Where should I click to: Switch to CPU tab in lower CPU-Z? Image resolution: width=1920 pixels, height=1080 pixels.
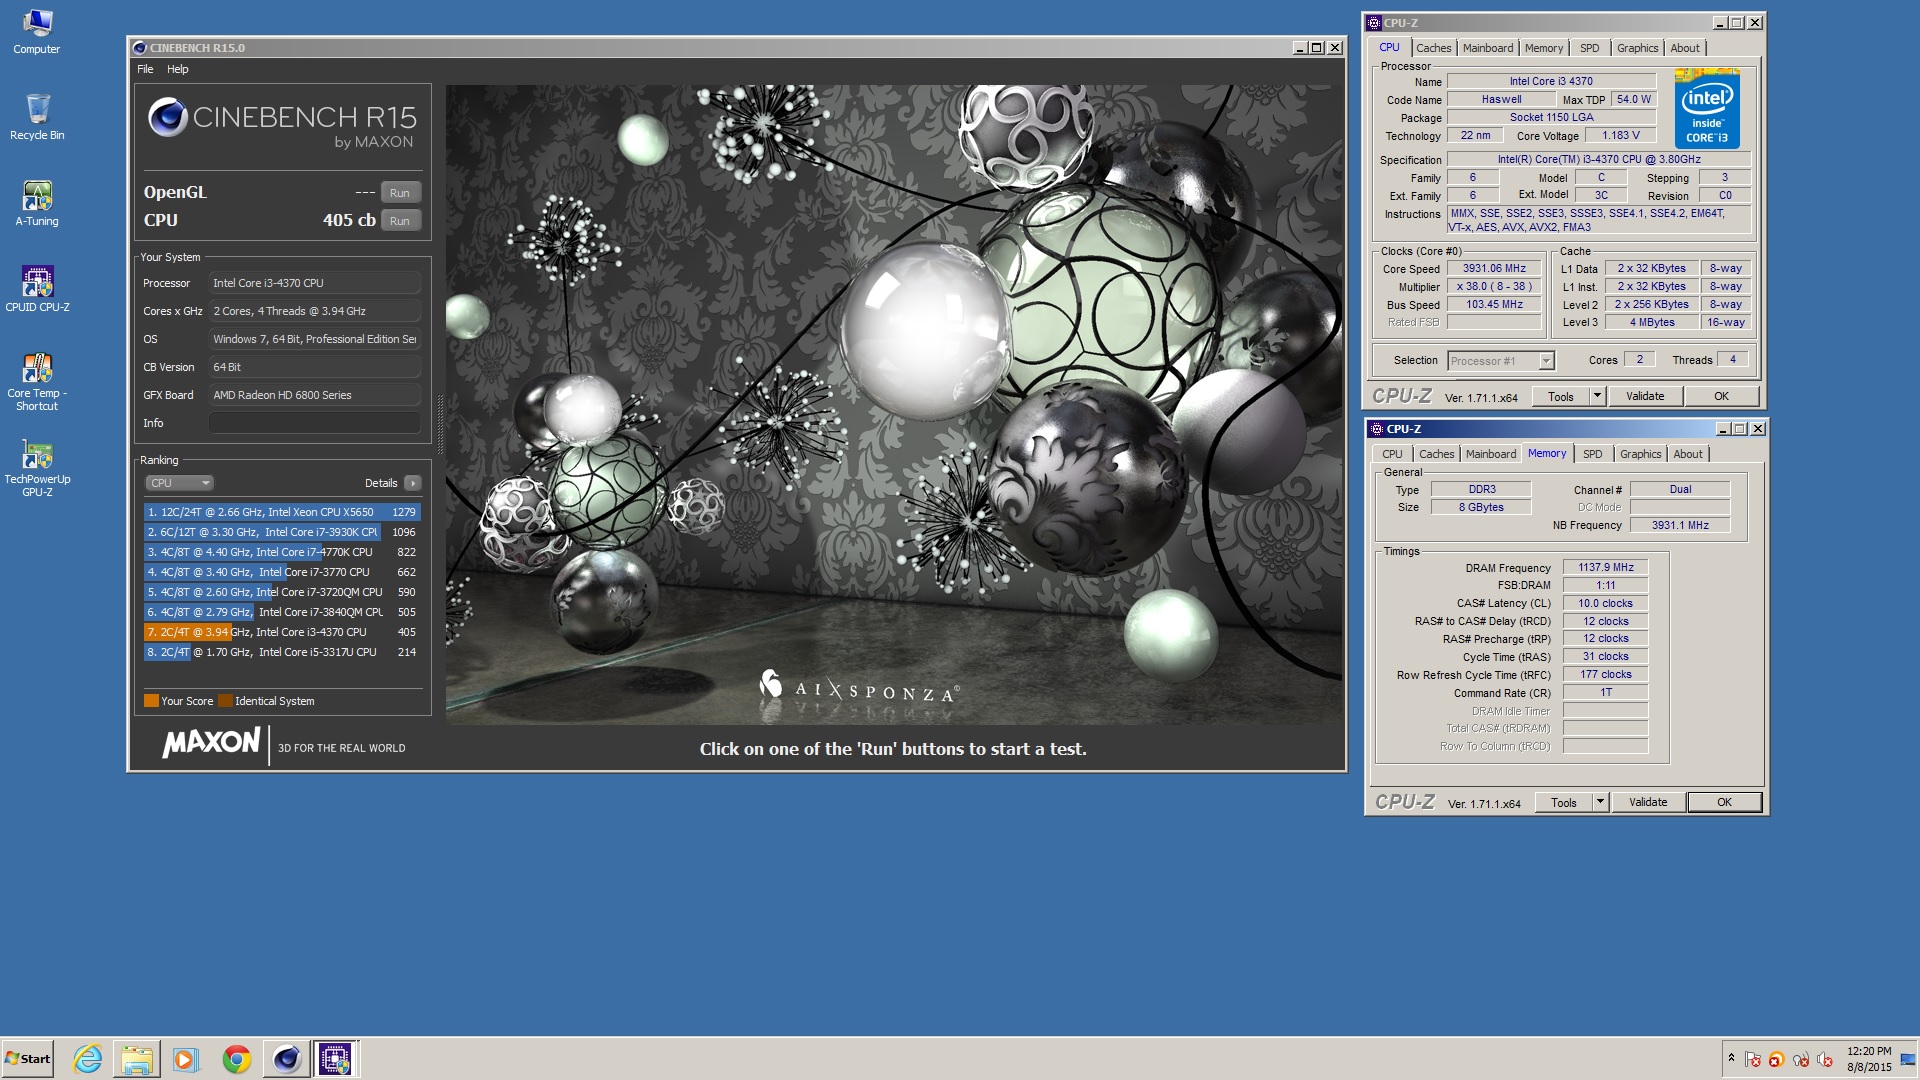point(1392,454)
